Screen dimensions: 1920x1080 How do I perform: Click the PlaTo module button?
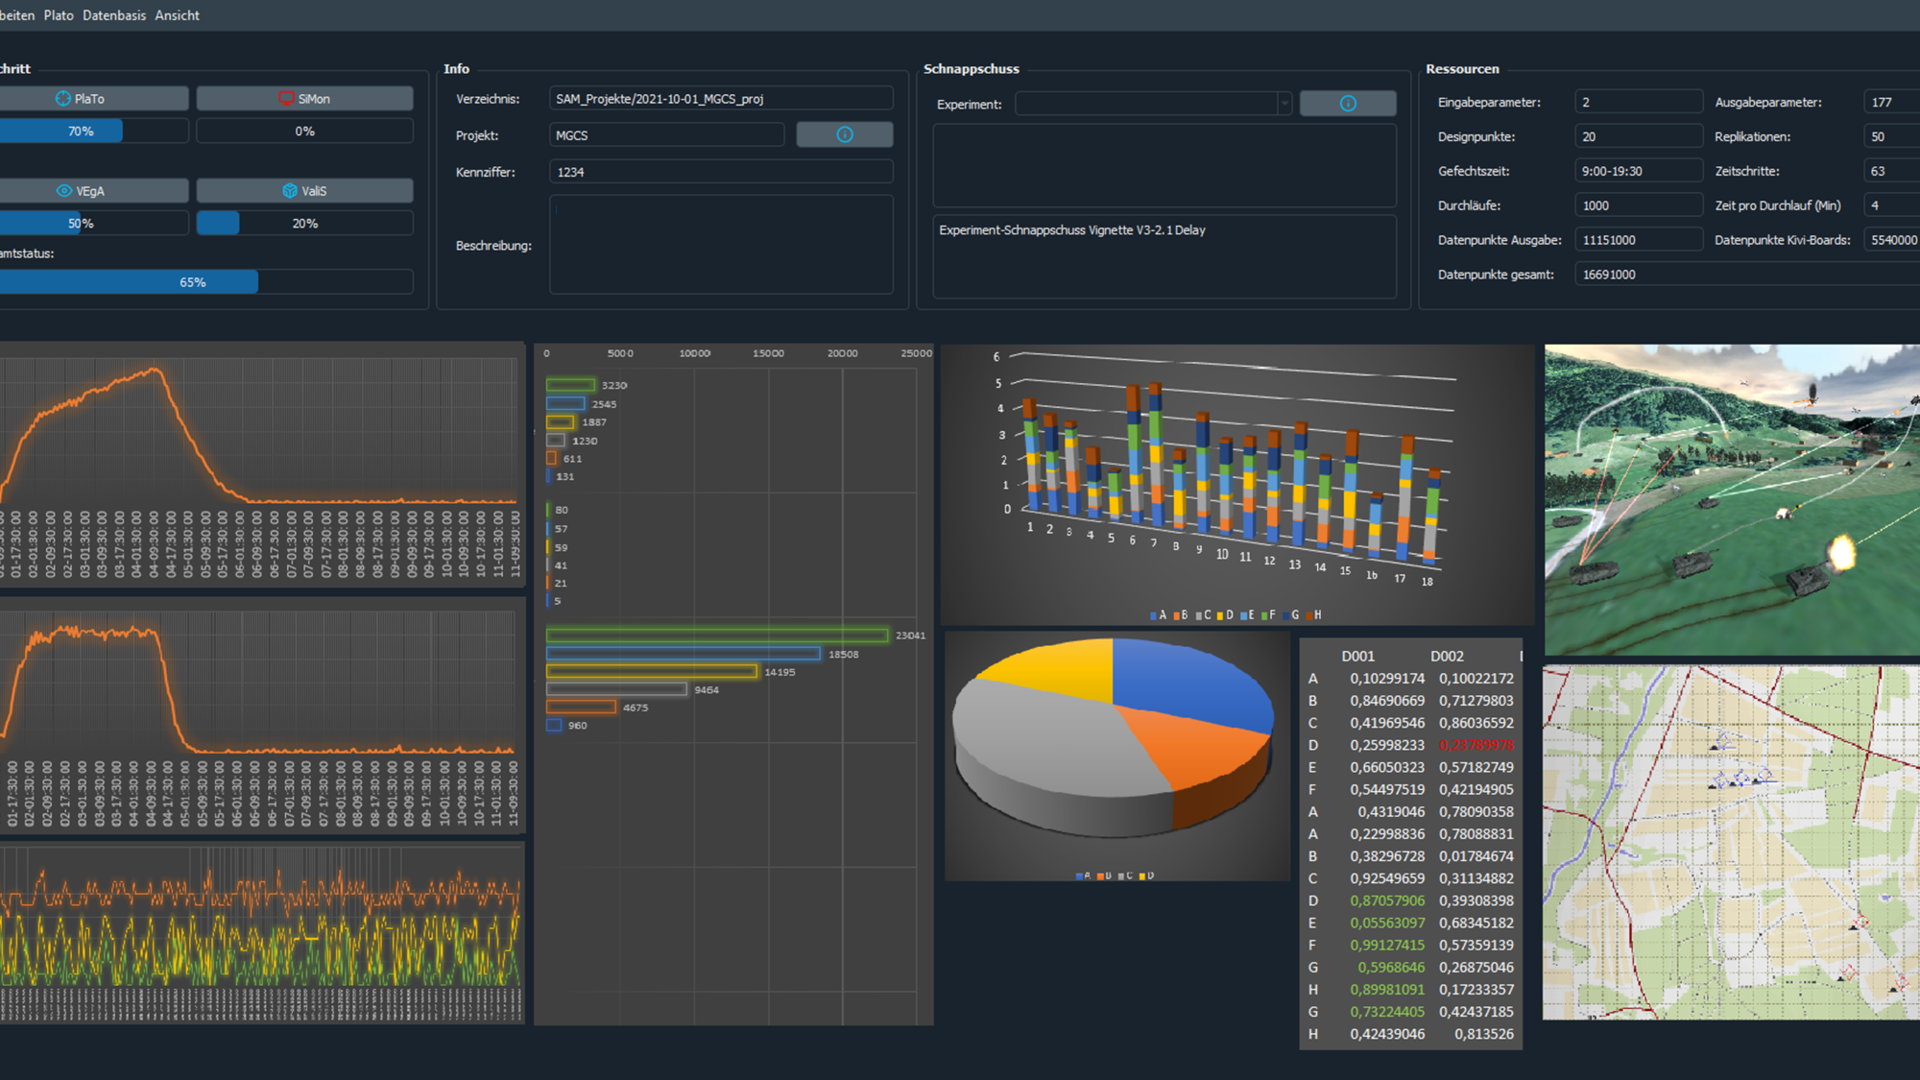point(92,98)
